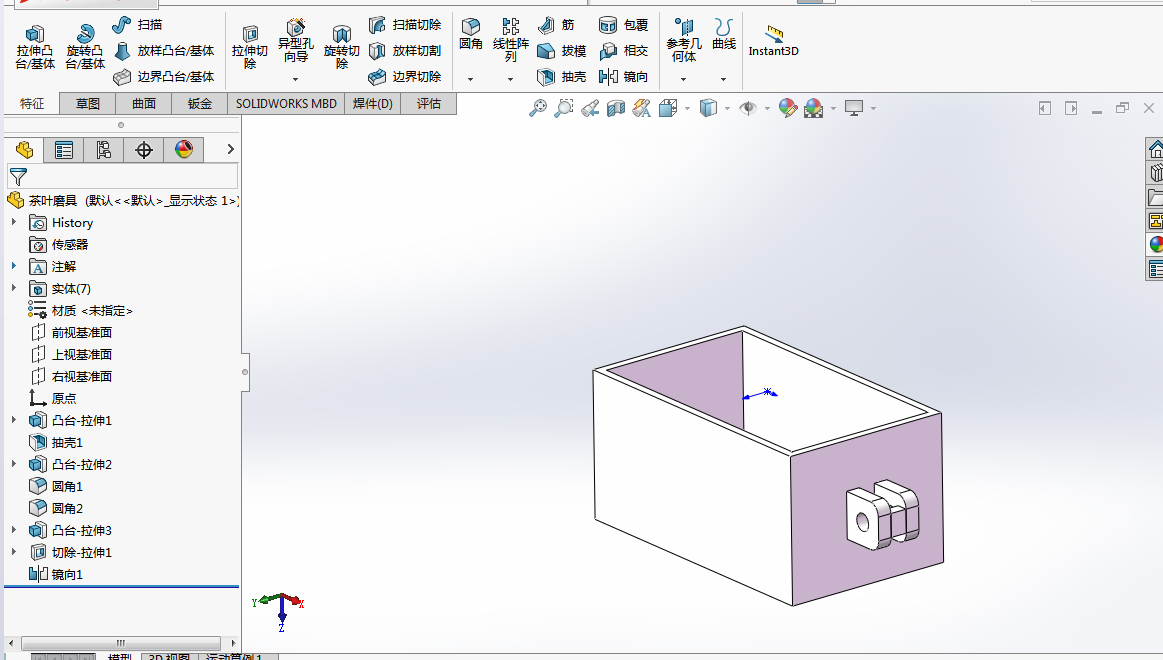The width and height of the screenshot is (1163, 660).
Task: Select the 旋转凸台/基体 revolve tool
Action: click(85, 47)
